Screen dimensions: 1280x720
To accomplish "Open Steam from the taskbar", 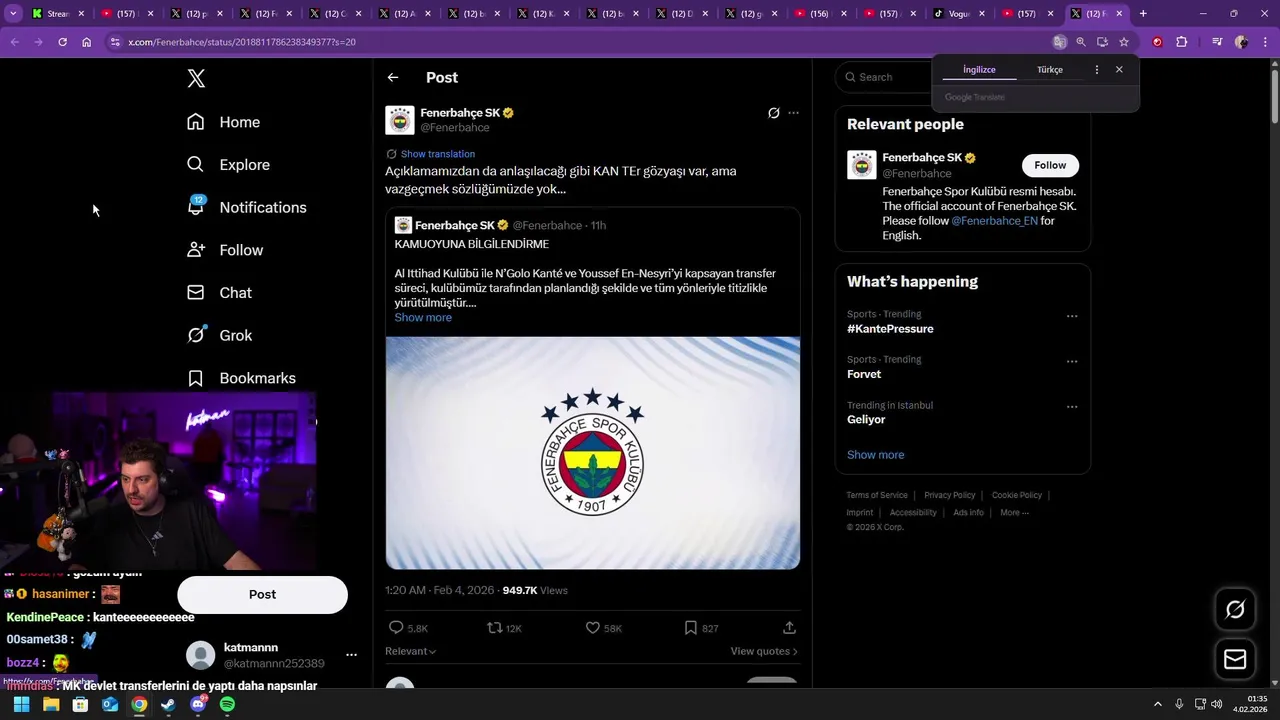I will 168,704.
